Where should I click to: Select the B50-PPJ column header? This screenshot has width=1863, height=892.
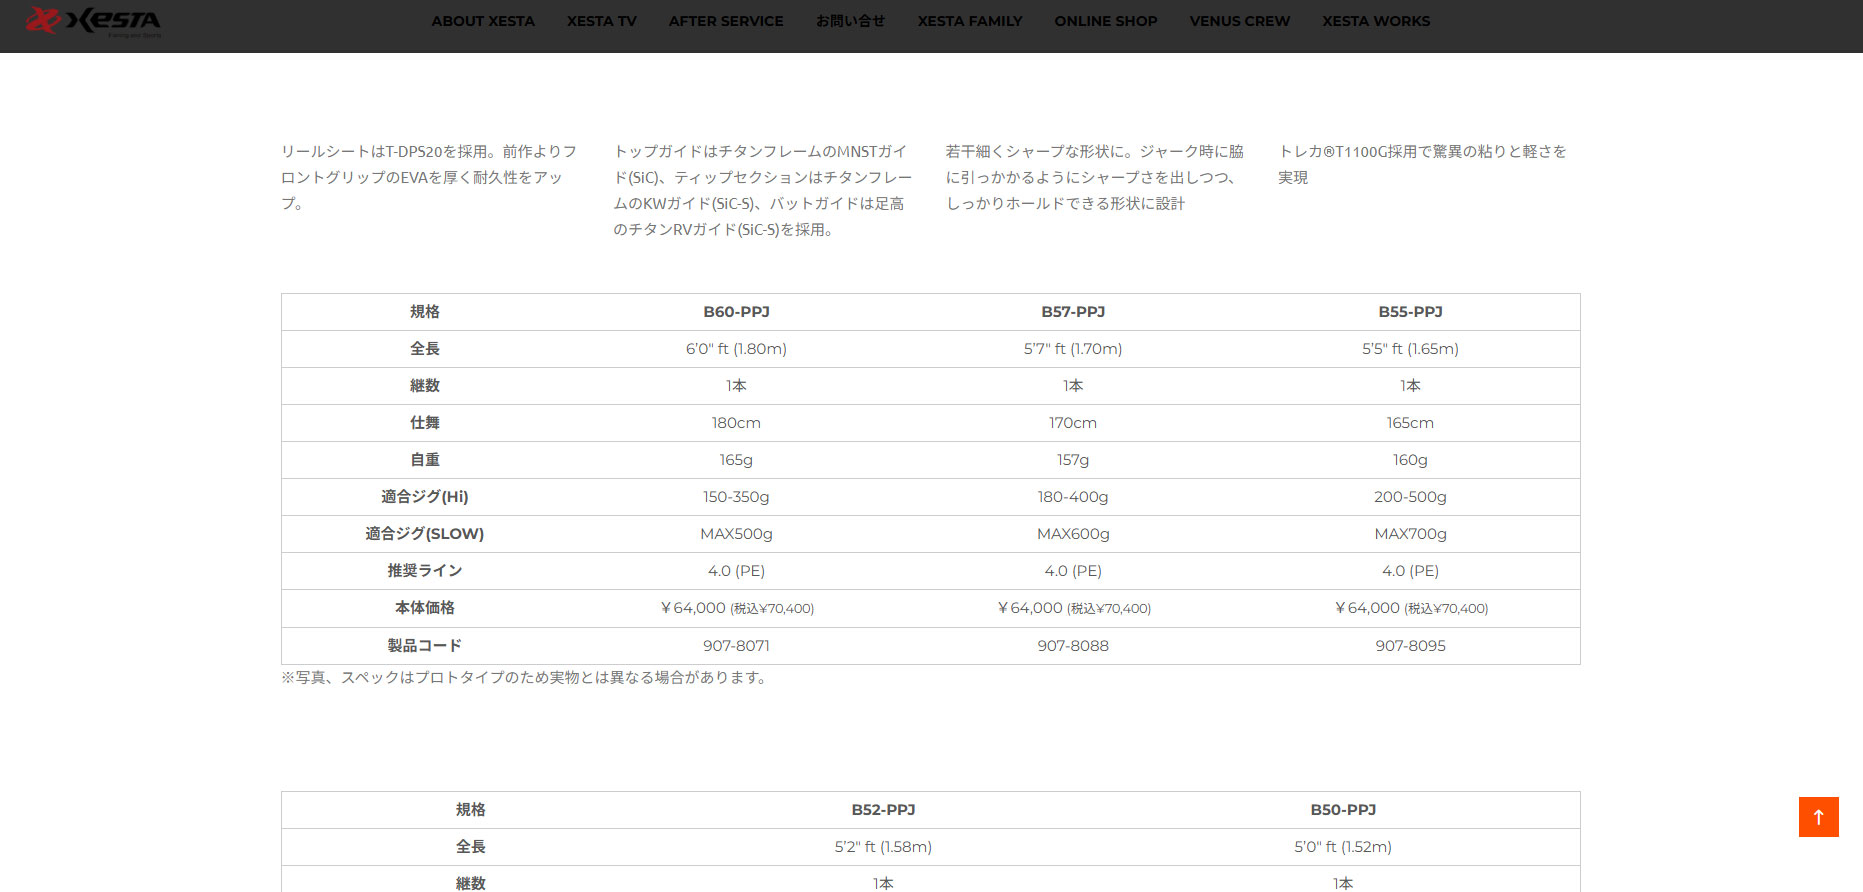1343,810
